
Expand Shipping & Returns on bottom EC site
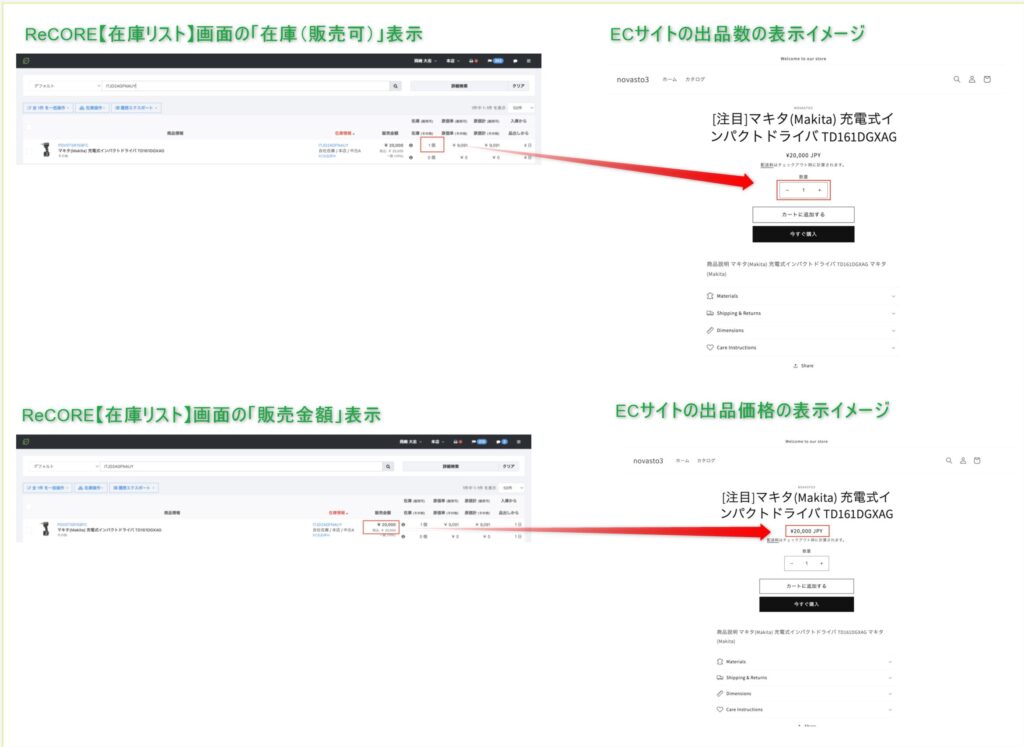click(805, 678)
